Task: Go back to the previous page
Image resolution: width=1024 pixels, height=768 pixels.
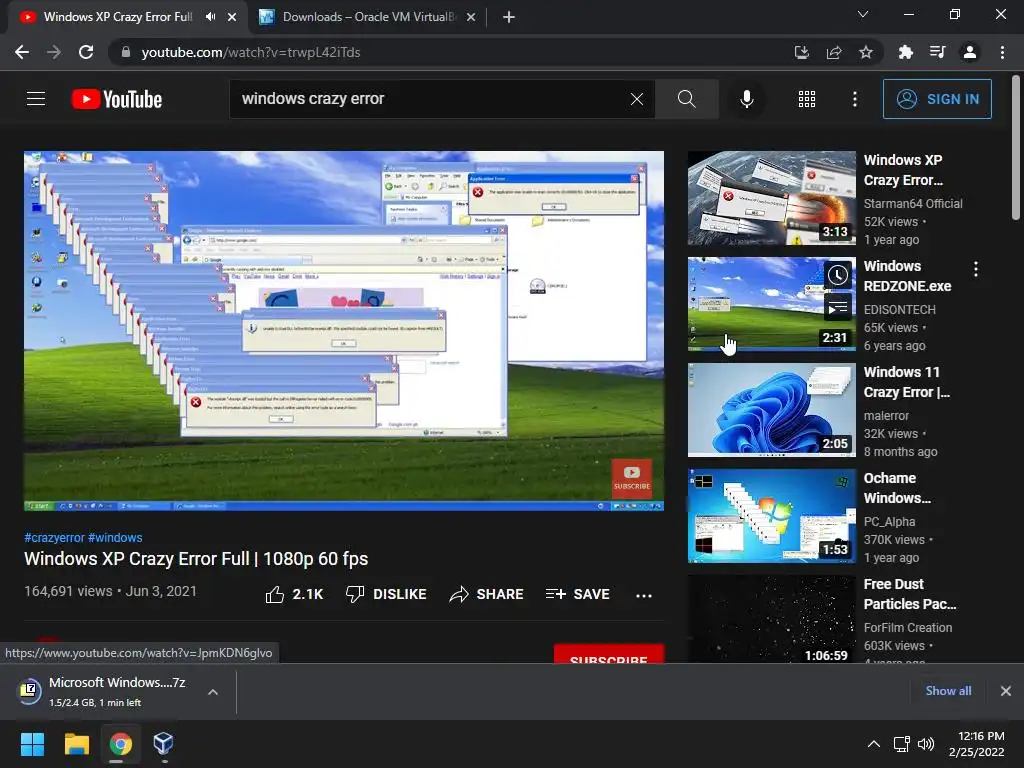Action: coord(22,52)
